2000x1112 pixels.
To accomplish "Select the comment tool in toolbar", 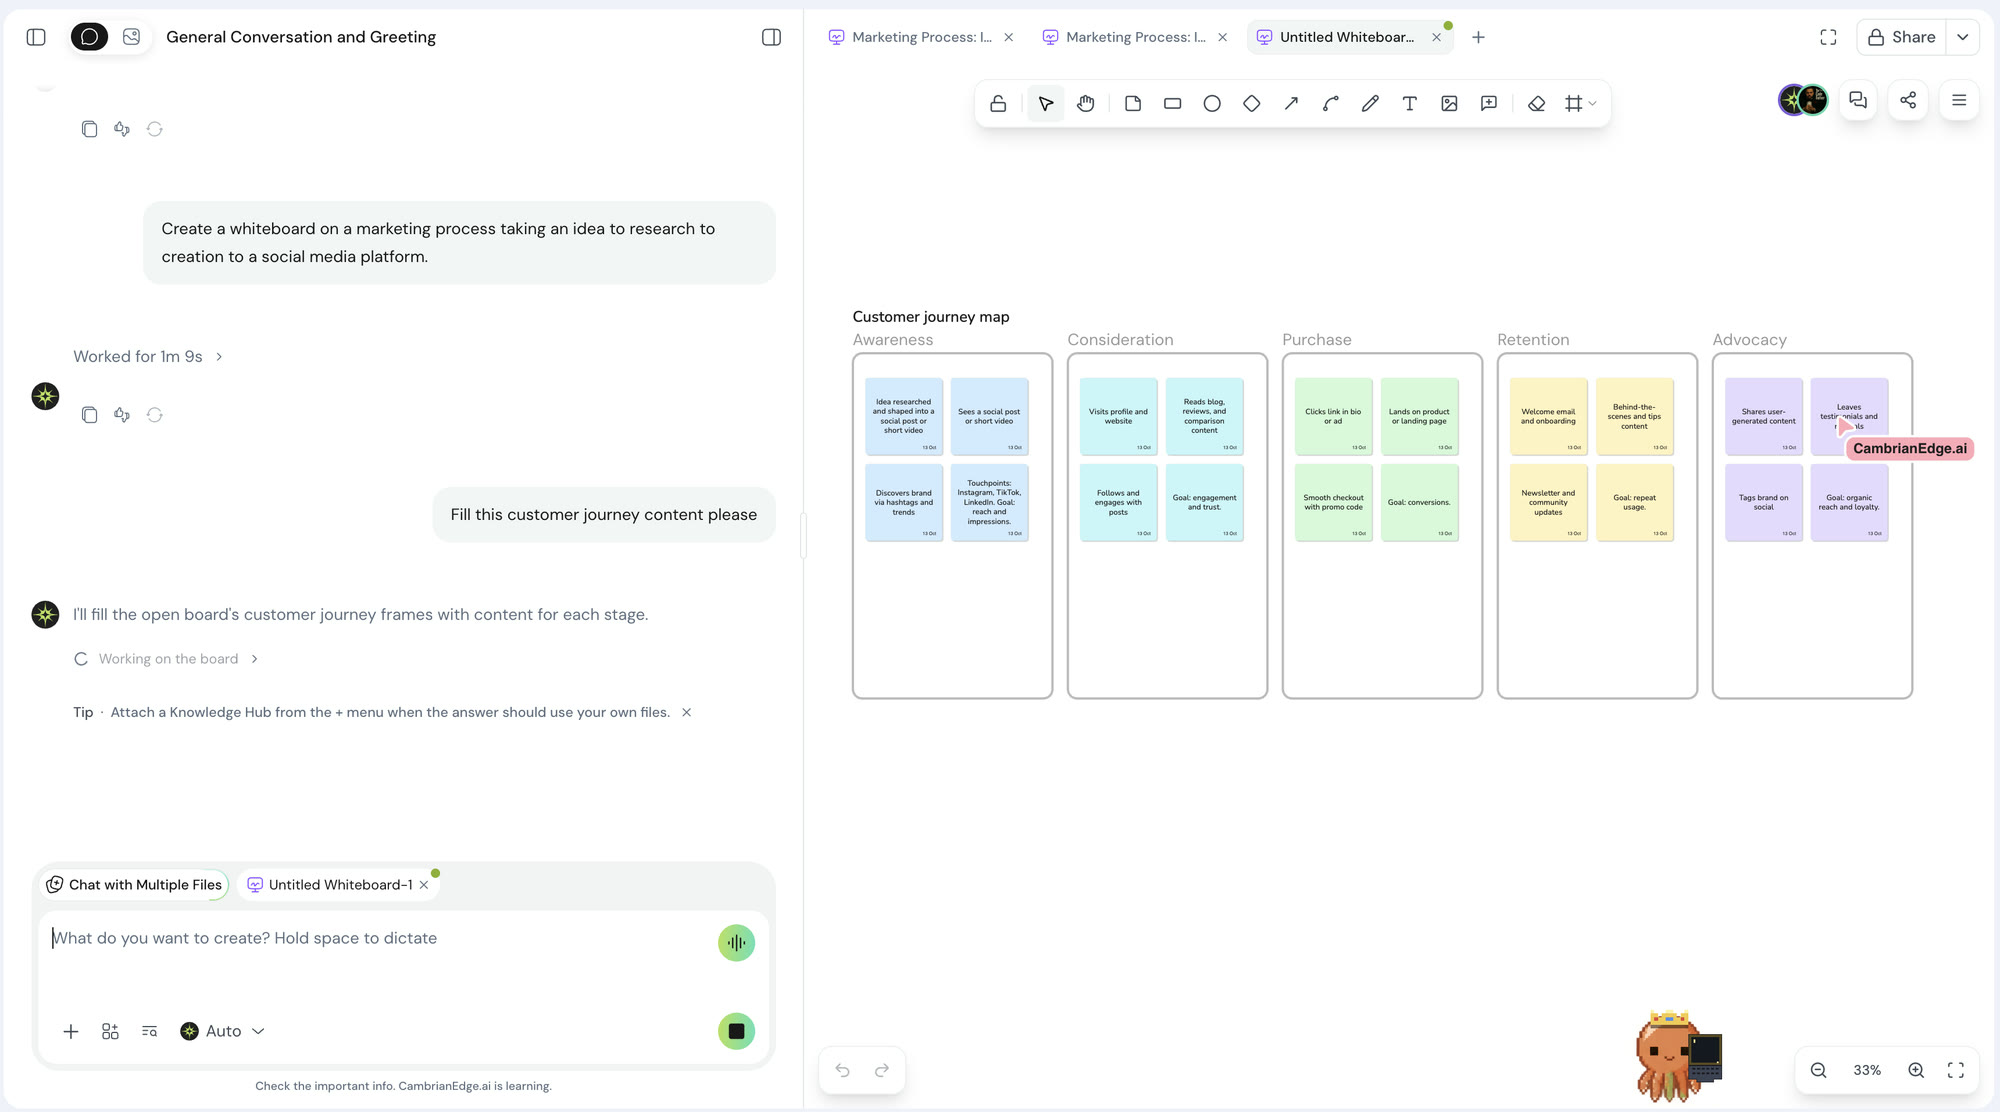I will tap(1489, 103).
